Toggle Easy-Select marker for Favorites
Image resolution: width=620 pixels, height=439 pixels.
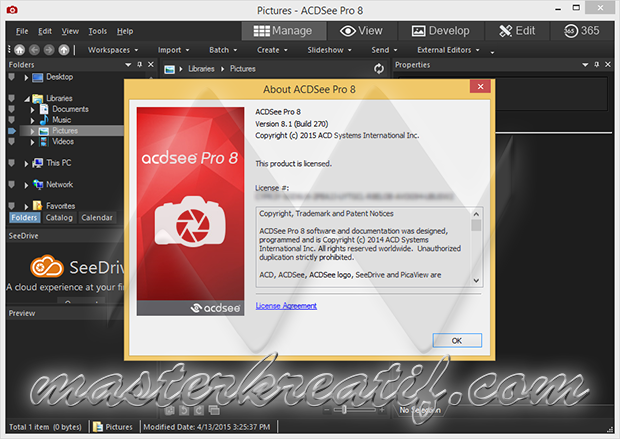click(x=11, y=206)
